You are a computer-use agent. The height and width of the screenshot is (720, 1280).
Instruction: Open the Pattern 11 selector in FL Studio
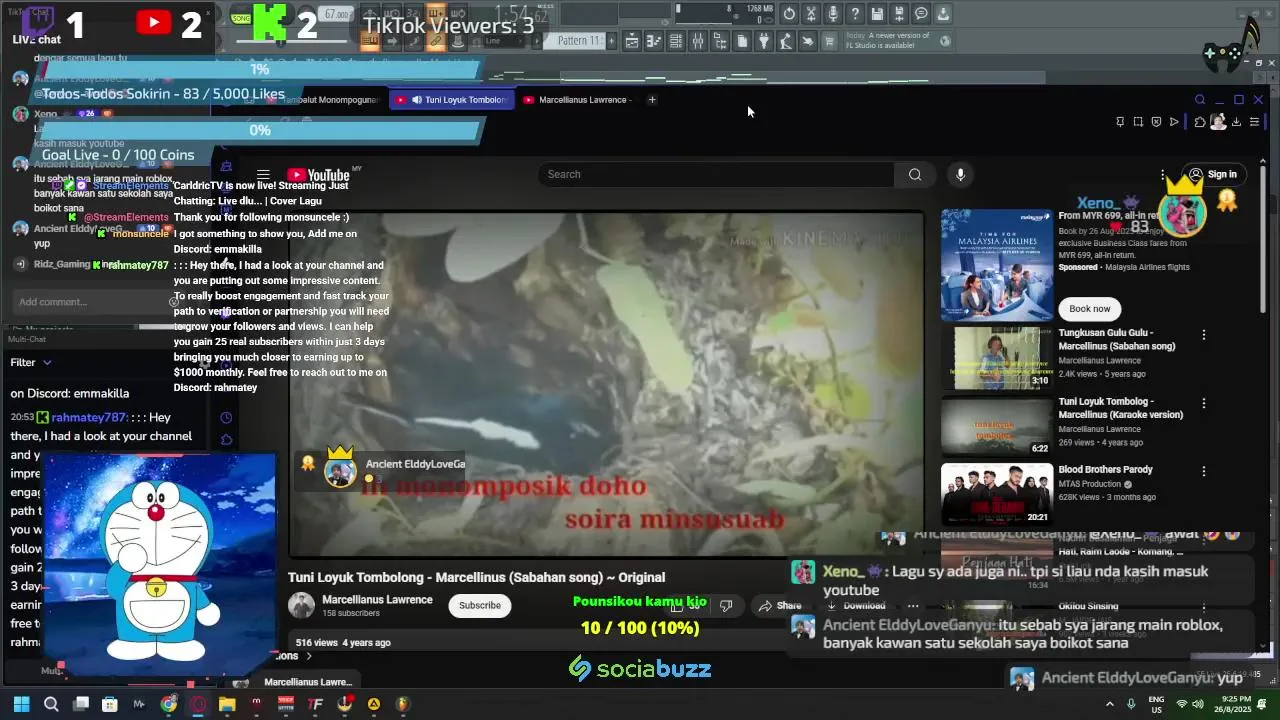click(579, 41)
